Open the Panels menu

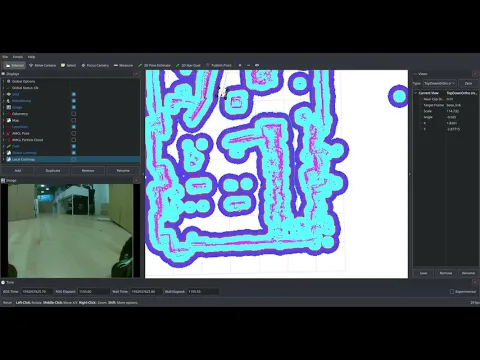(18, 57)
